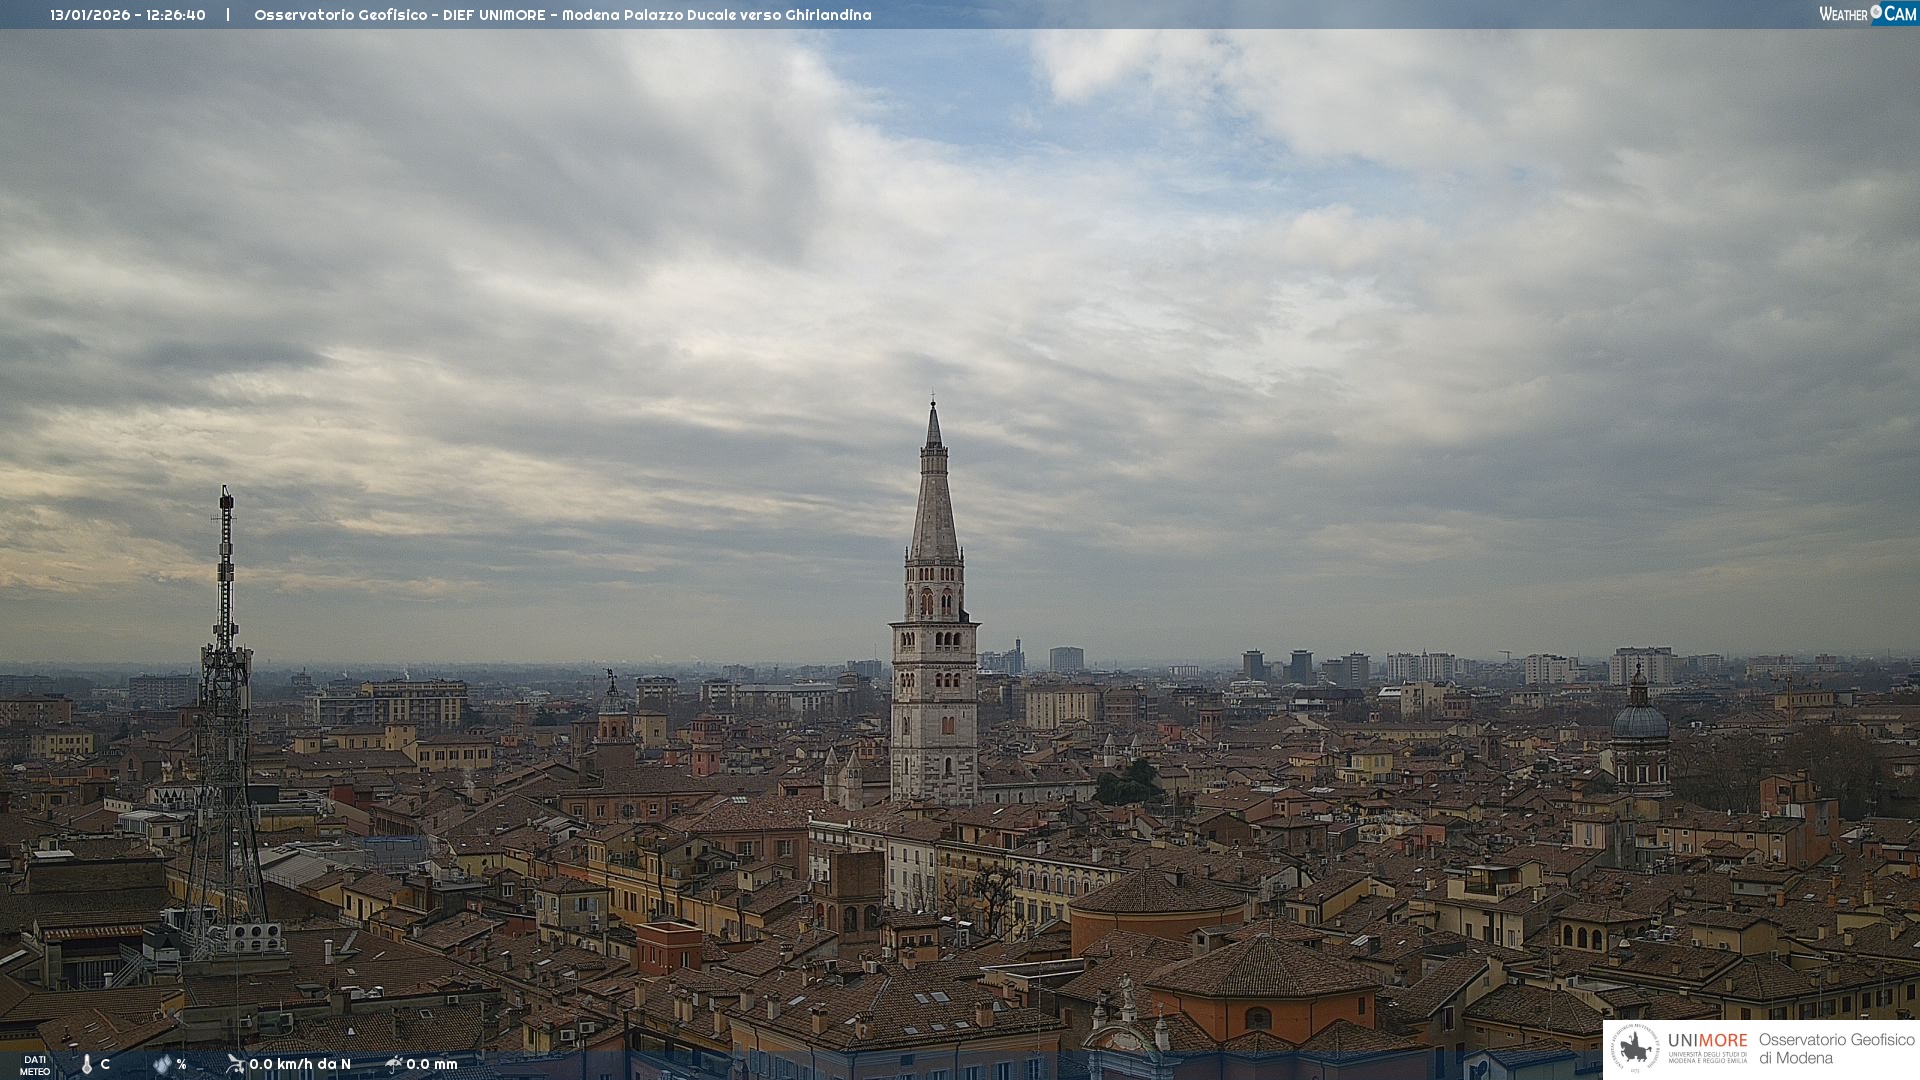Click the temperature C unit label
Viewport: 1920px width, 1080px height.
point(105,1064)
